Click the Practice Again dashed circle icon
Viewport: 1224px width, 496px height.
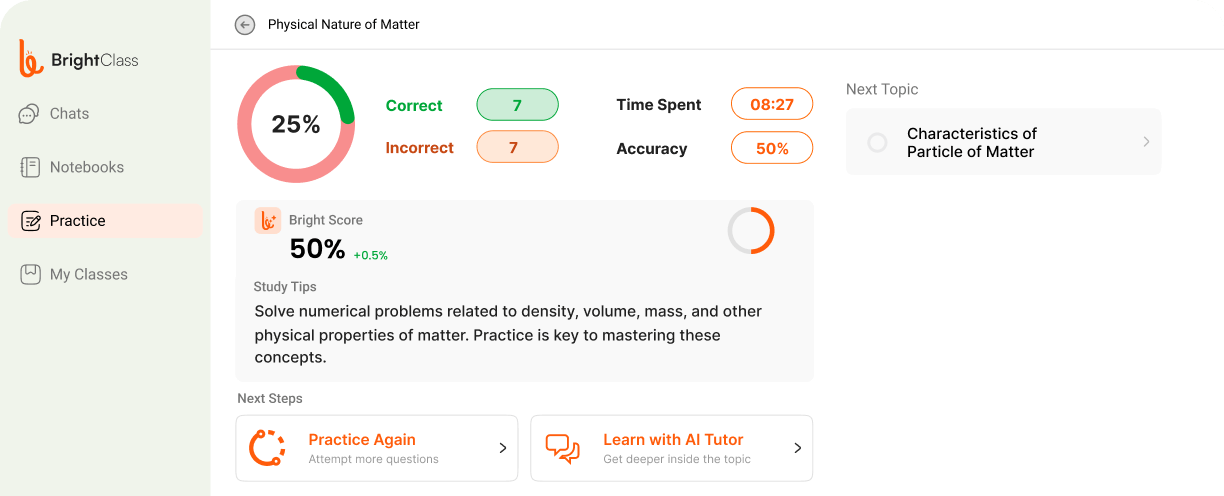pos(267,448)
